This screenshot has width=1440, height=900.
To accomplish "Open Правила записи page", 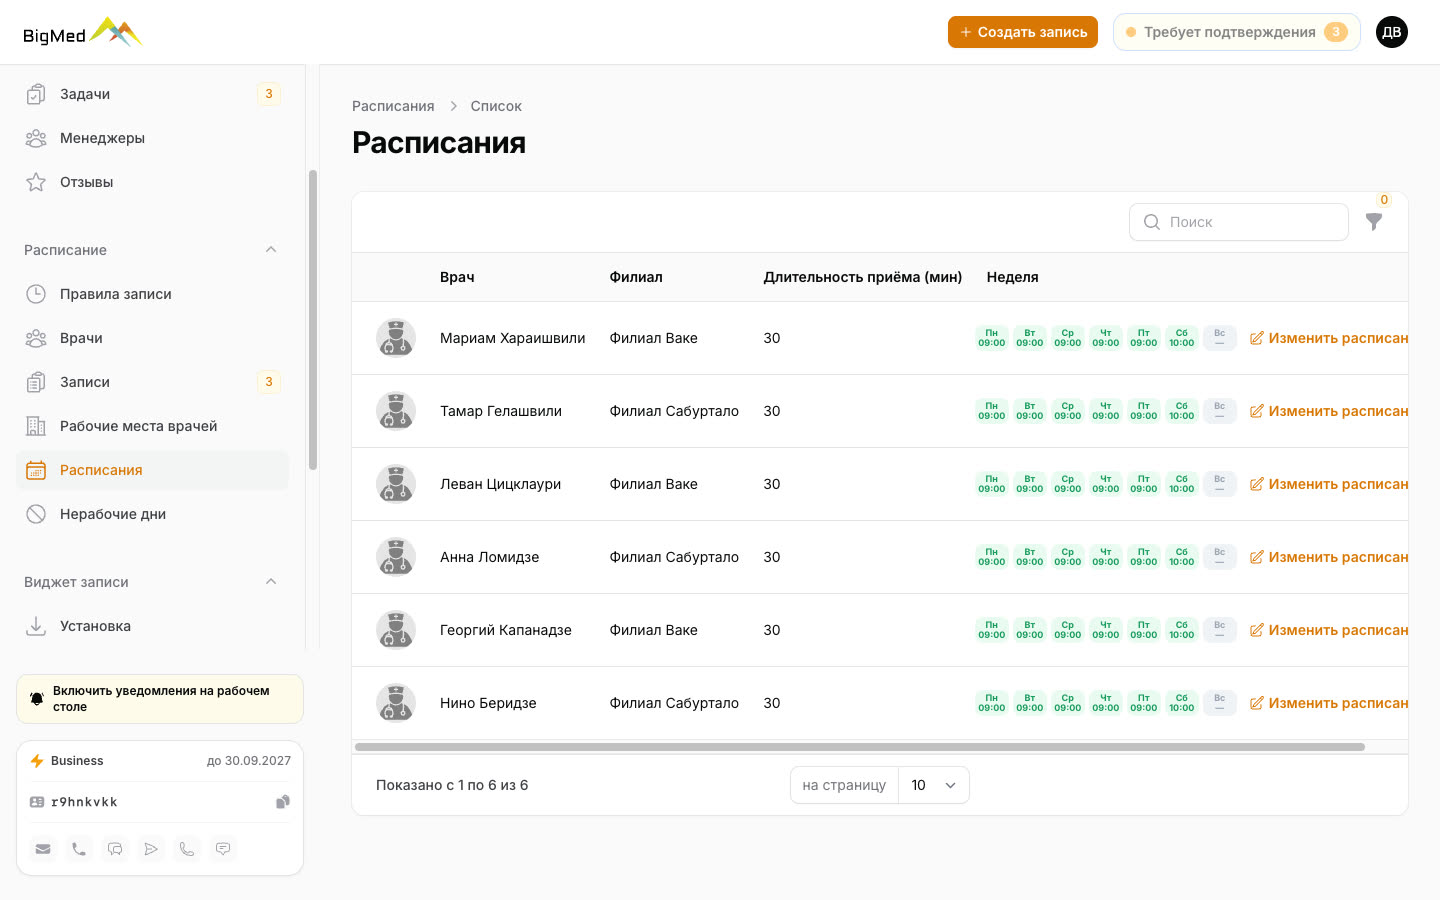I will pyautogui.click(x=152, y=294).
